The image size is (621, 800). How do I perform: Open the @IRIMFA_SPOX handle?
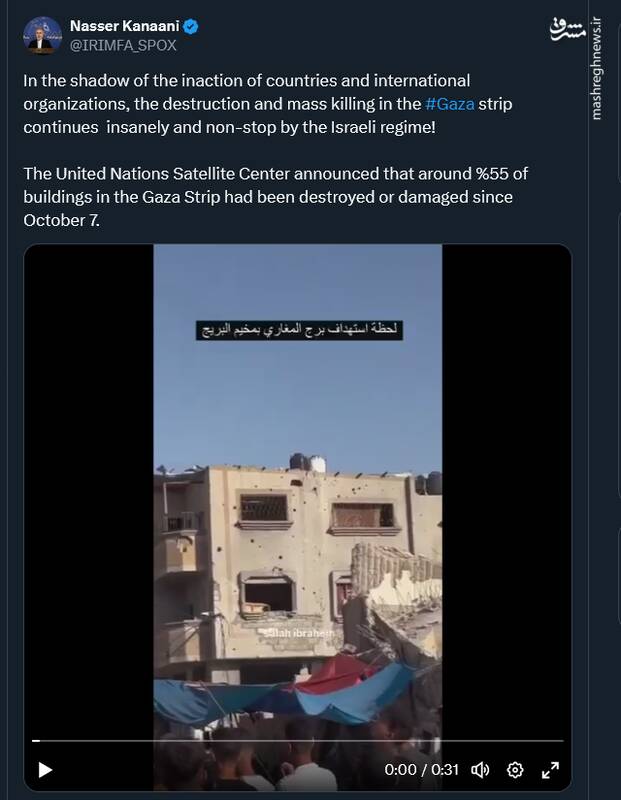pos(123,45)
